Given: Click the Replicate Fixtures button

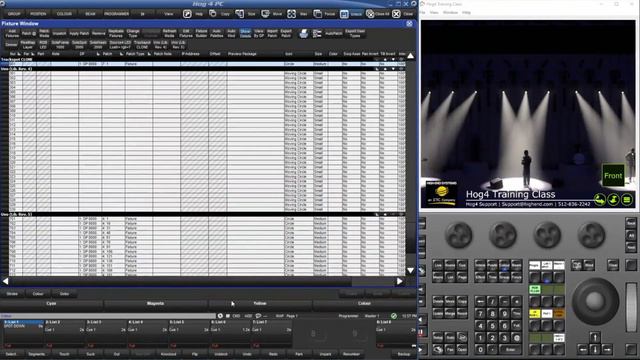Looking at the screenshot, I should coord(116,33).
